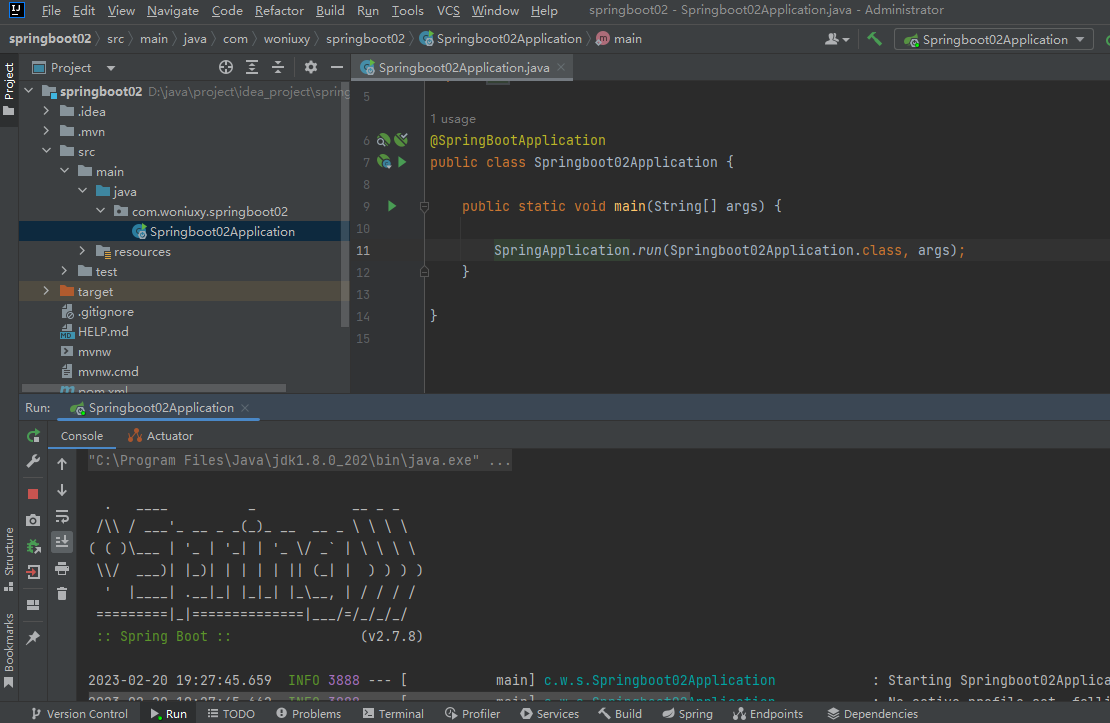Open the wrench icon to modify run configuration
The width and height of the screenshot is (1110, 723).
[33, 462]
